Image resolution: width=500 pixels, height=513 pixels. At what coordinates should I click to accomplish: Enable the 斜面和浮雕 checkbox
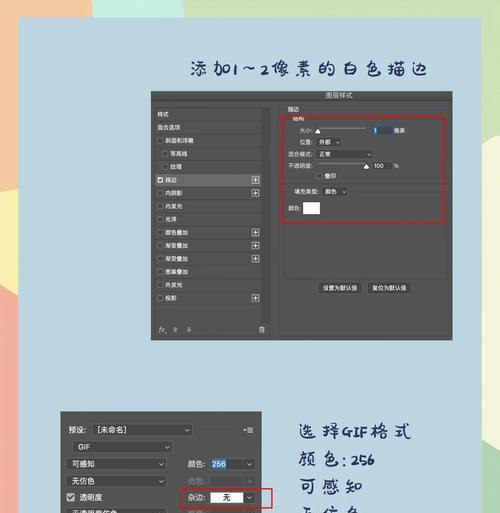click(160, 140)
